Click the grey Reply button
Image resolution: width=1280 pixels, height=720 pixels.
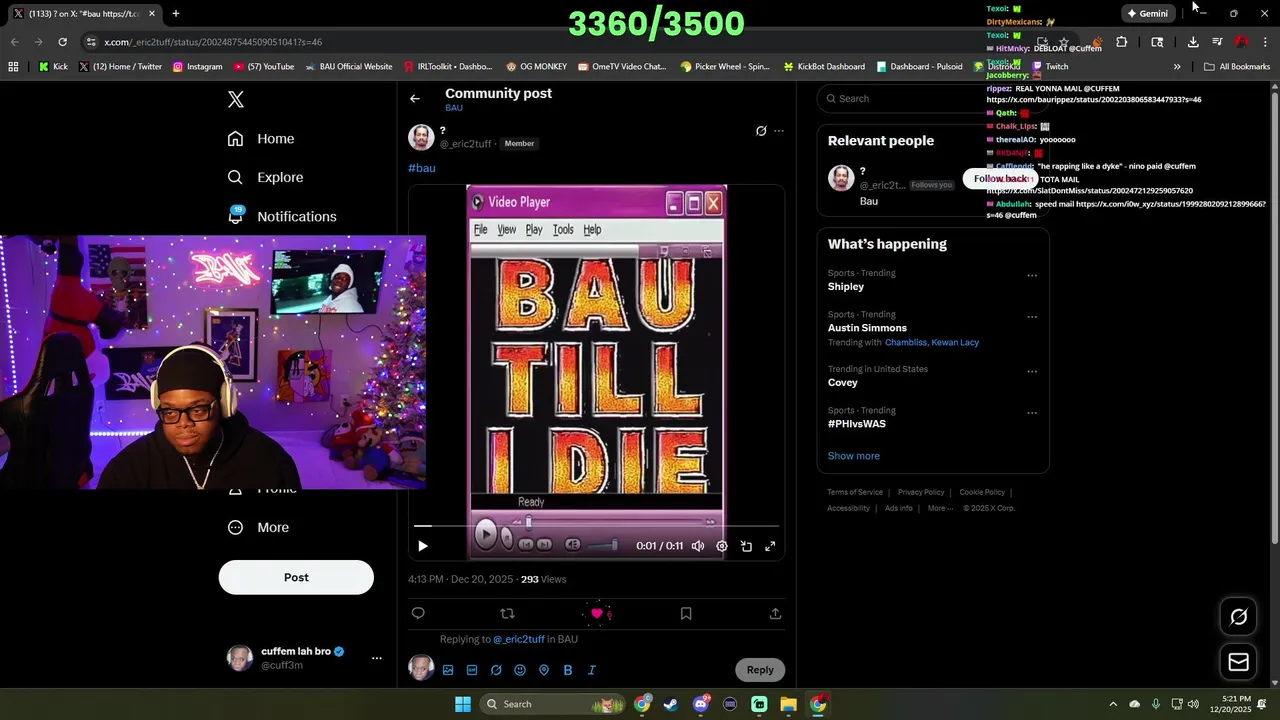click(760, 670)
